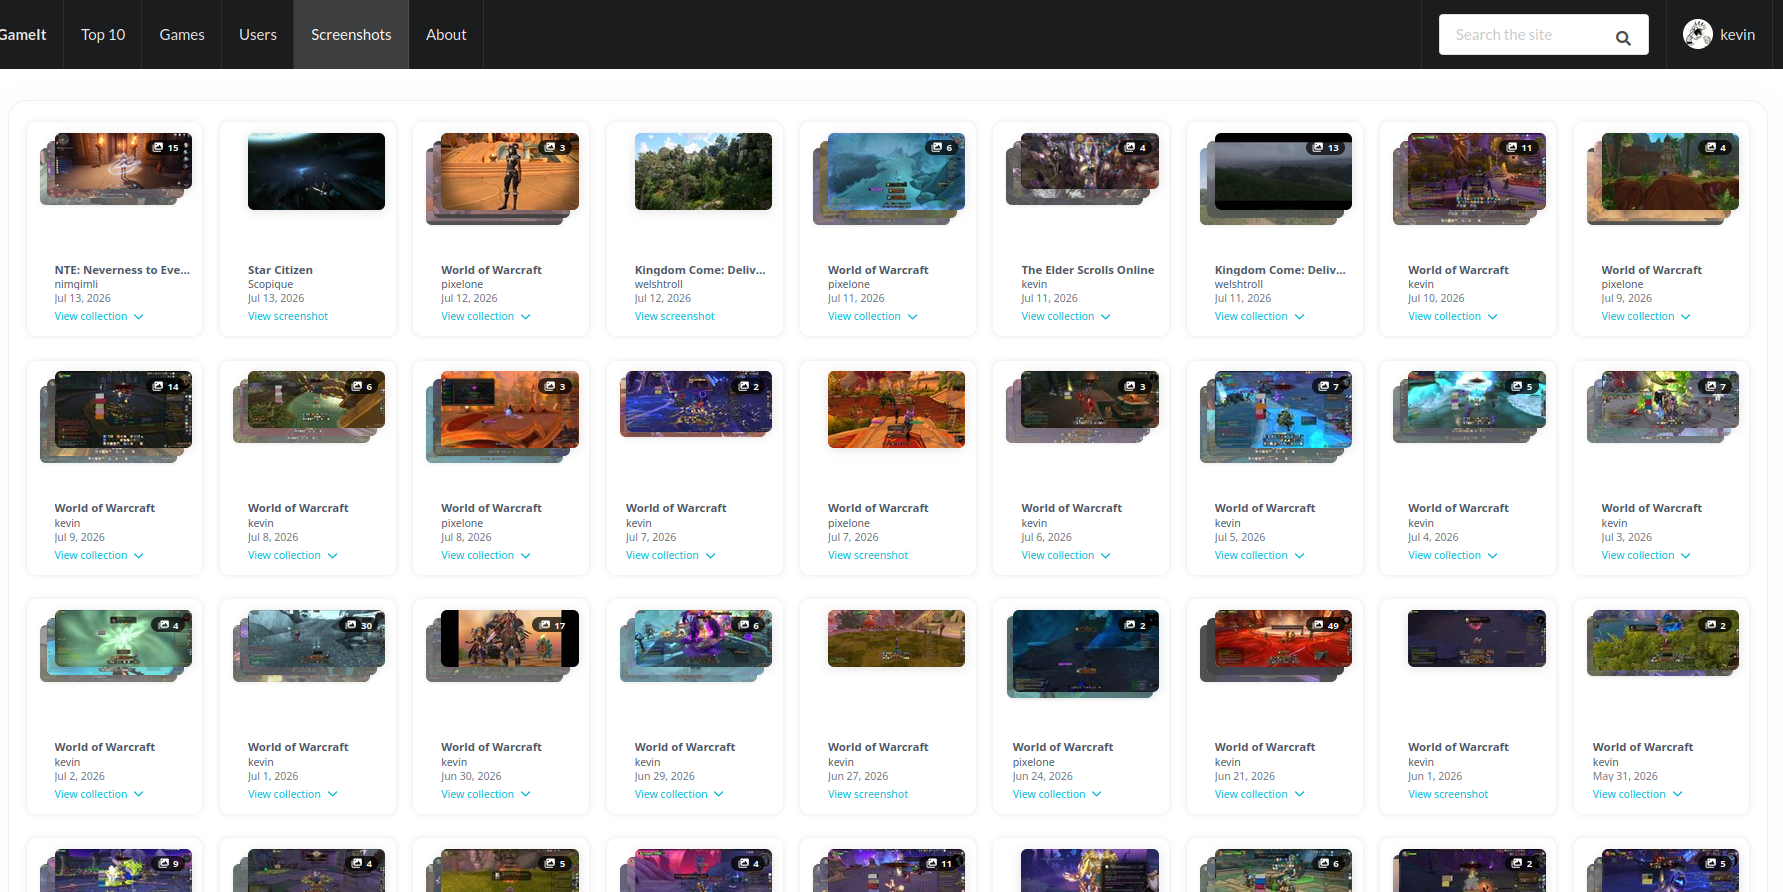Image resolution: width=1783 pixels, height=892 pixels.
Task: Click the 'NTE: Neverness to Eve...' title
Action: click(122, 270)
